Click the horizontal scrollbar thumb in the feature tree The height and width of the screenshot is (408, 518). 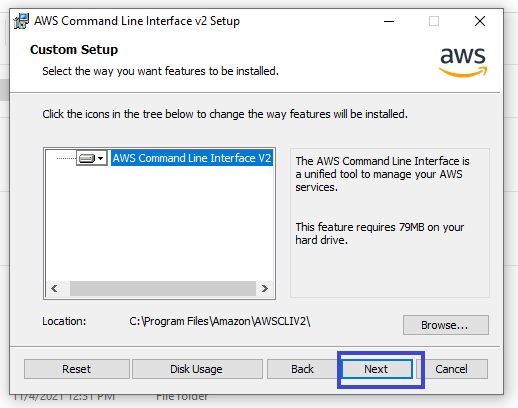pyautogui.click(x=163, y=288)
